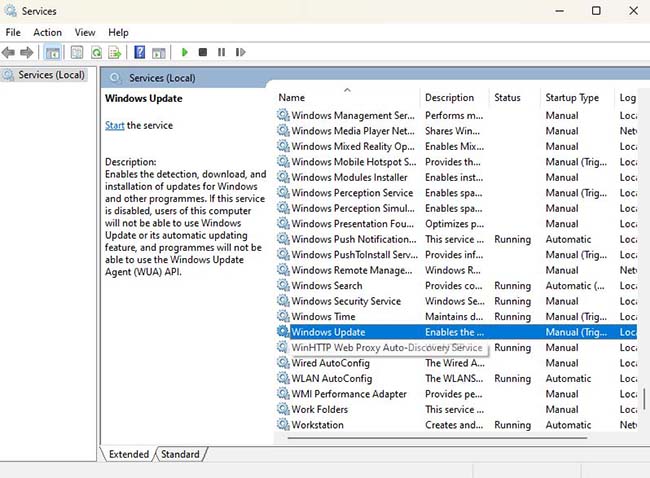
Task: Click gear icon of Wired AutoConfig row
Action: coord(283,363)
